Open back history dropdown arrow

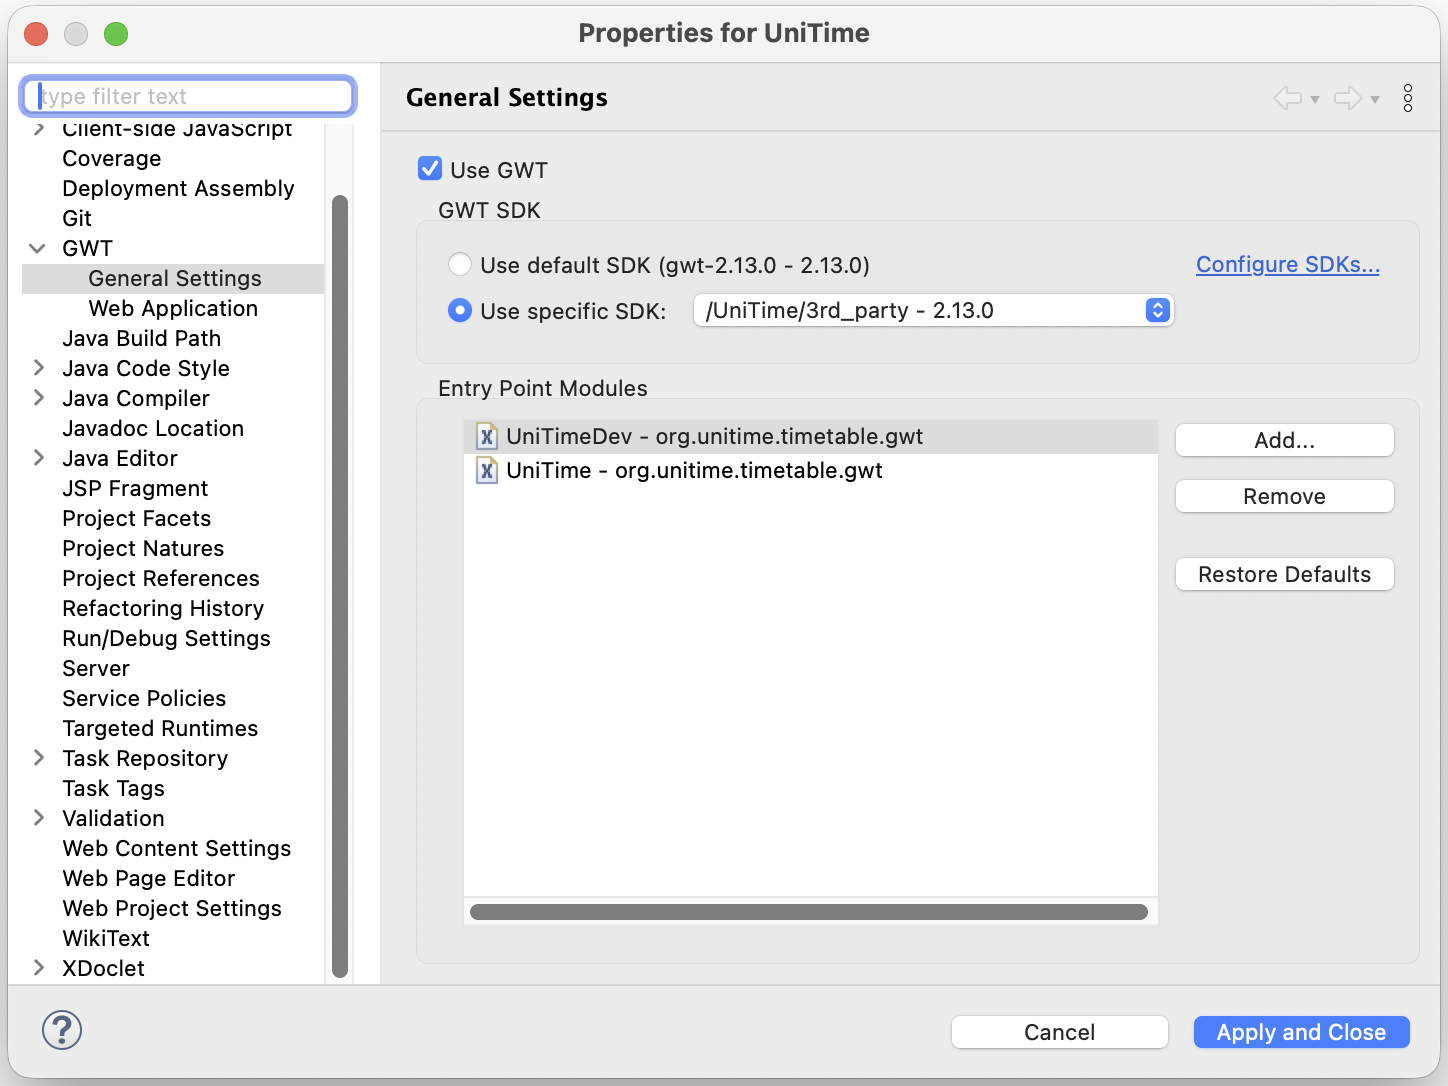[1315, 99]
